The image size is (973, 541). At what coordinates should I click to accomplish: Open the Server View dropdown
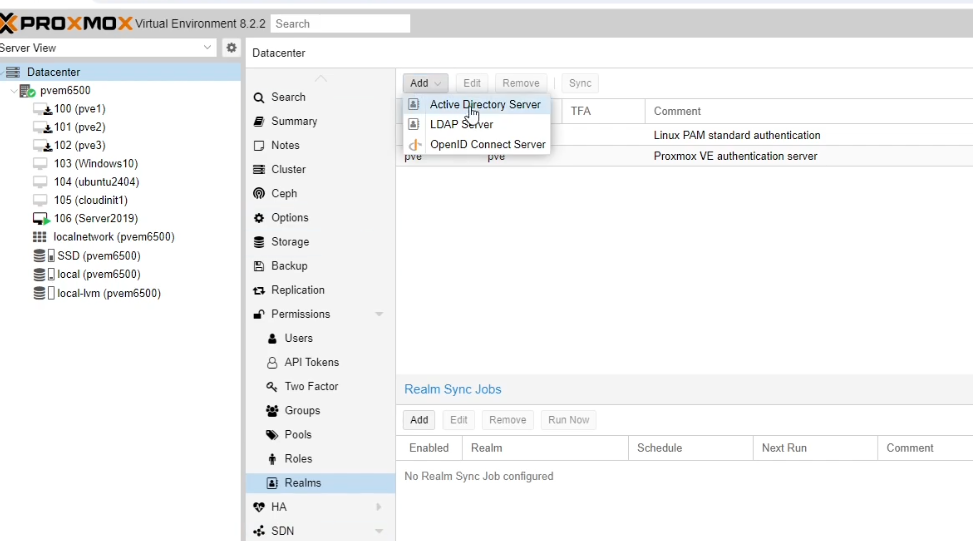pyautogui.click(x=207, y=48)
